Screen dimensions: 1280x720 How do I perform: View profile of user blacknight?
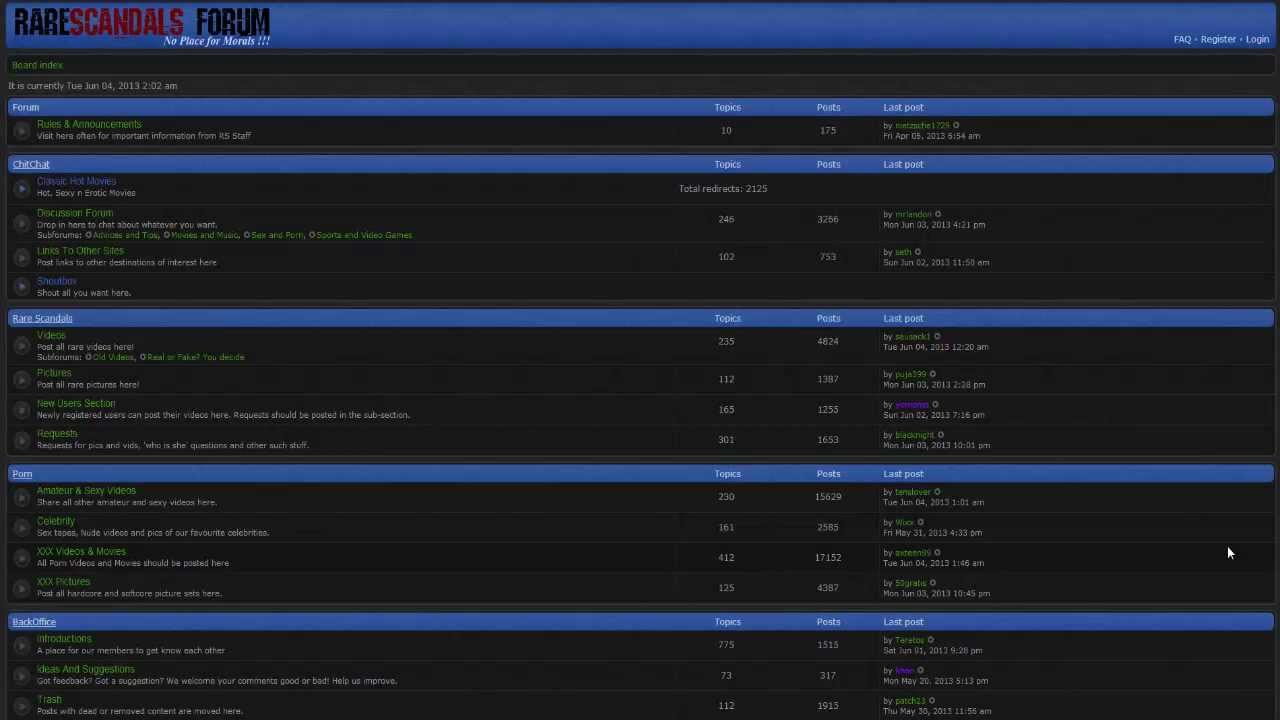pyautogui.click(x=915, y=435)
